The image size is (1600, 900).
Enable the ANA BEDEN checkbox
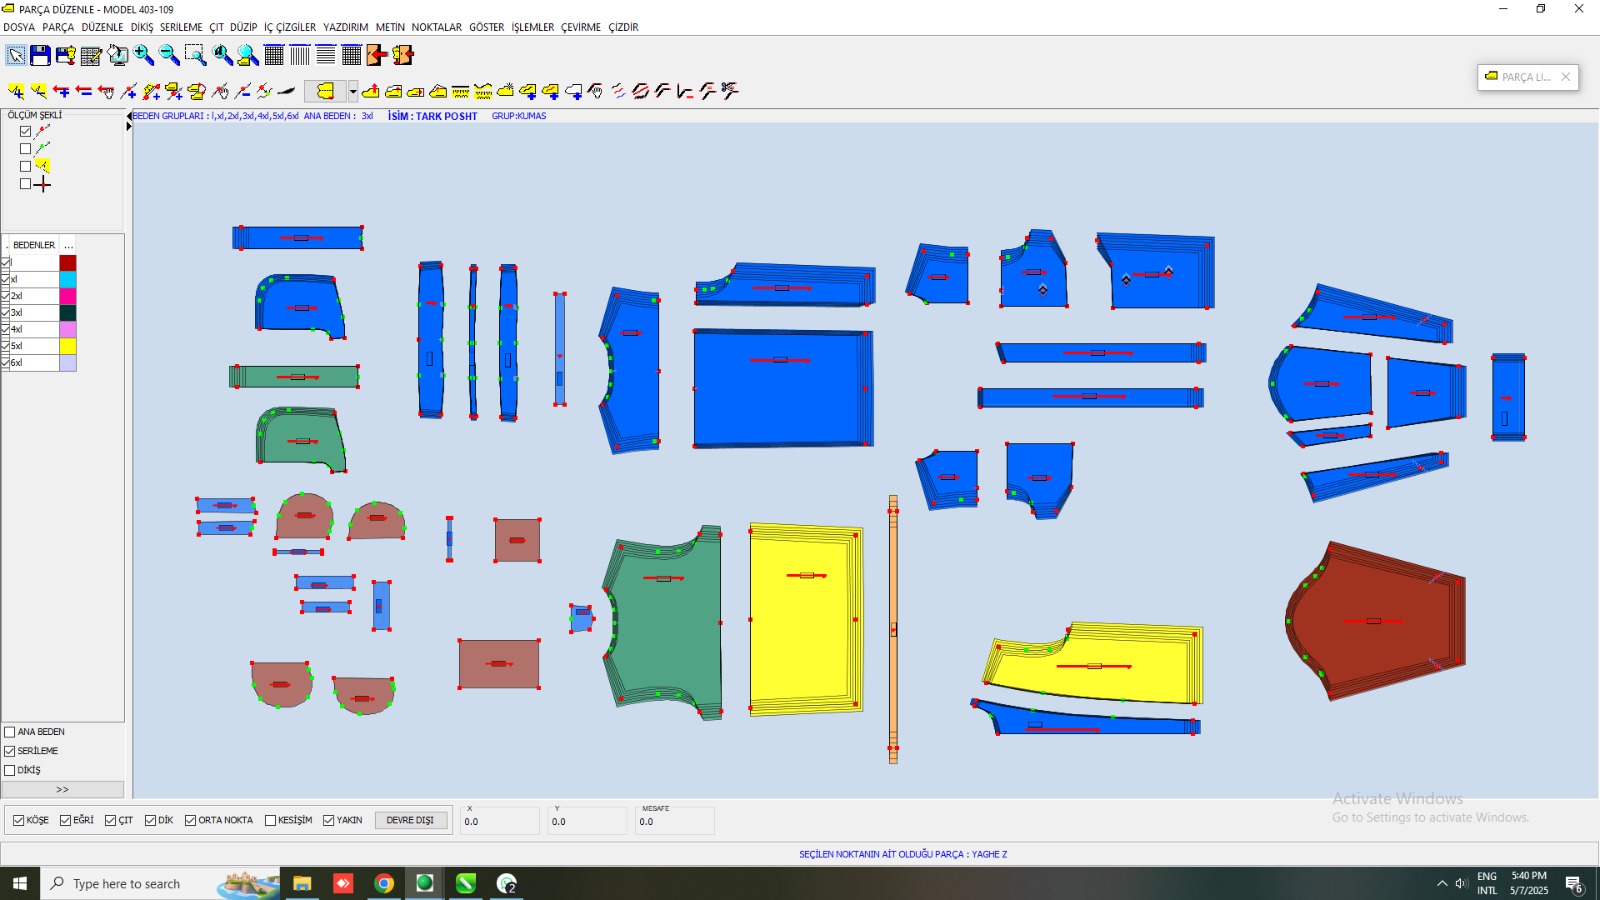click(x=10, y=732)
